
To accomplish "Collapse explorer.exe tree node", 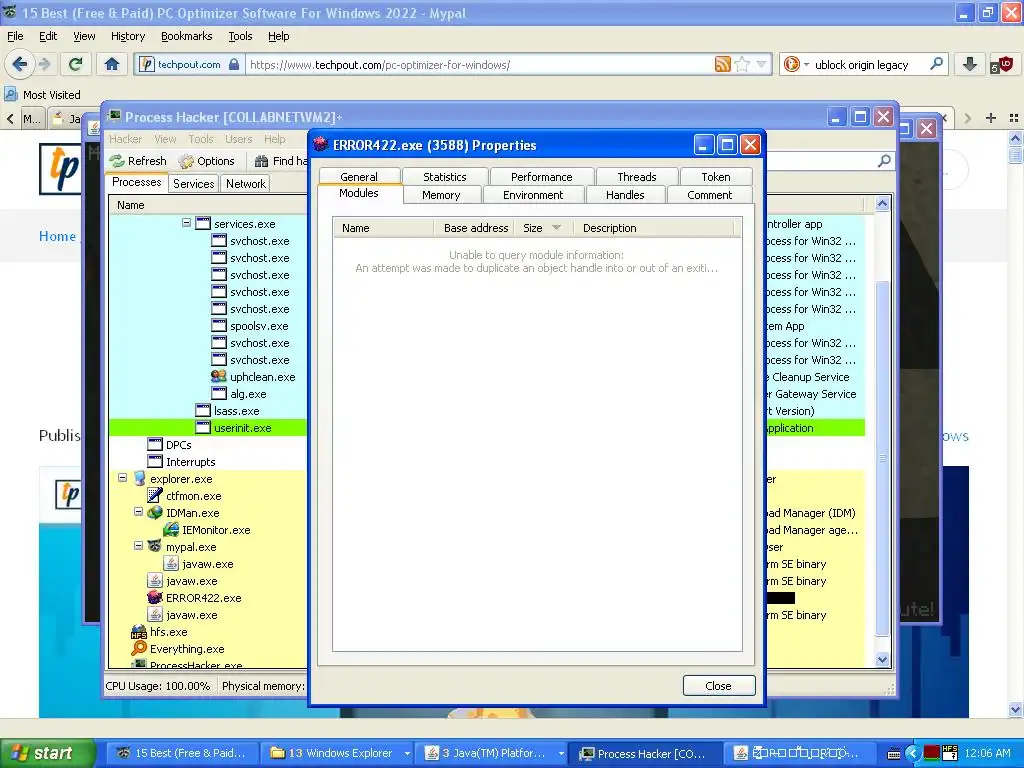I will pos(122,477).
